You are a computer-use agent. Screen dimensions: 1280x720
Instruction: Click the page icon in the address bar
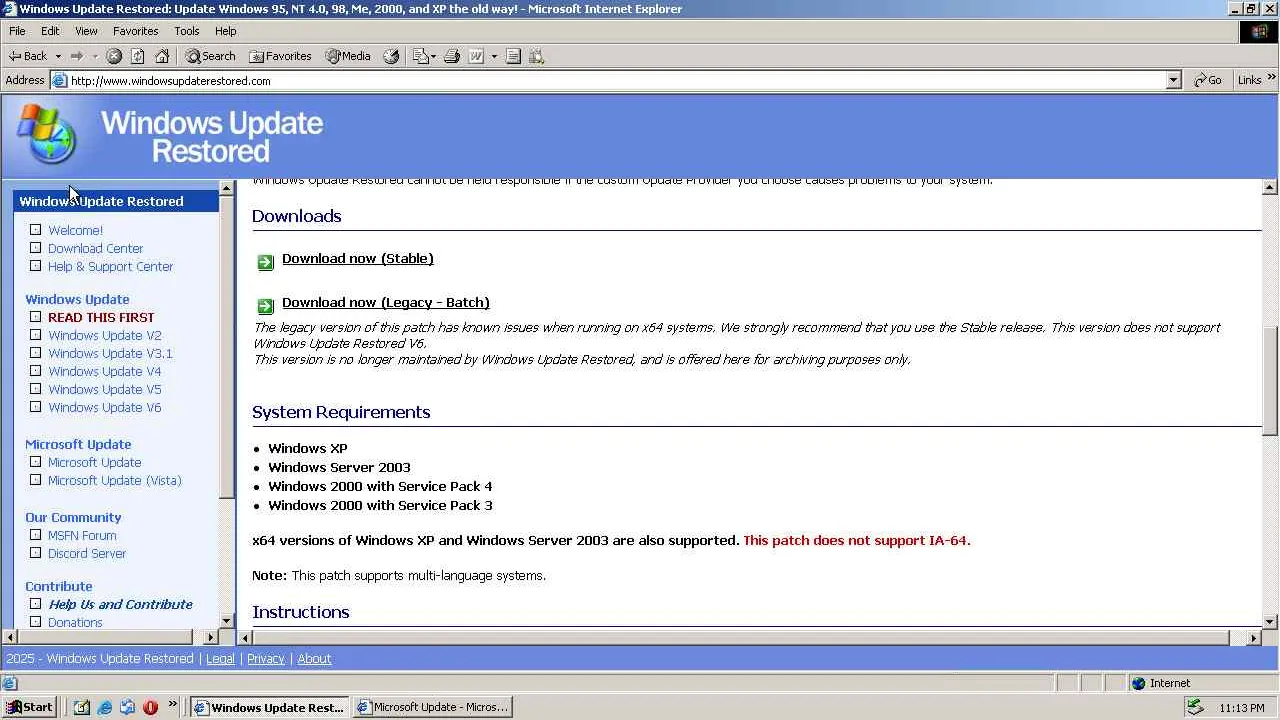point(60,81)
